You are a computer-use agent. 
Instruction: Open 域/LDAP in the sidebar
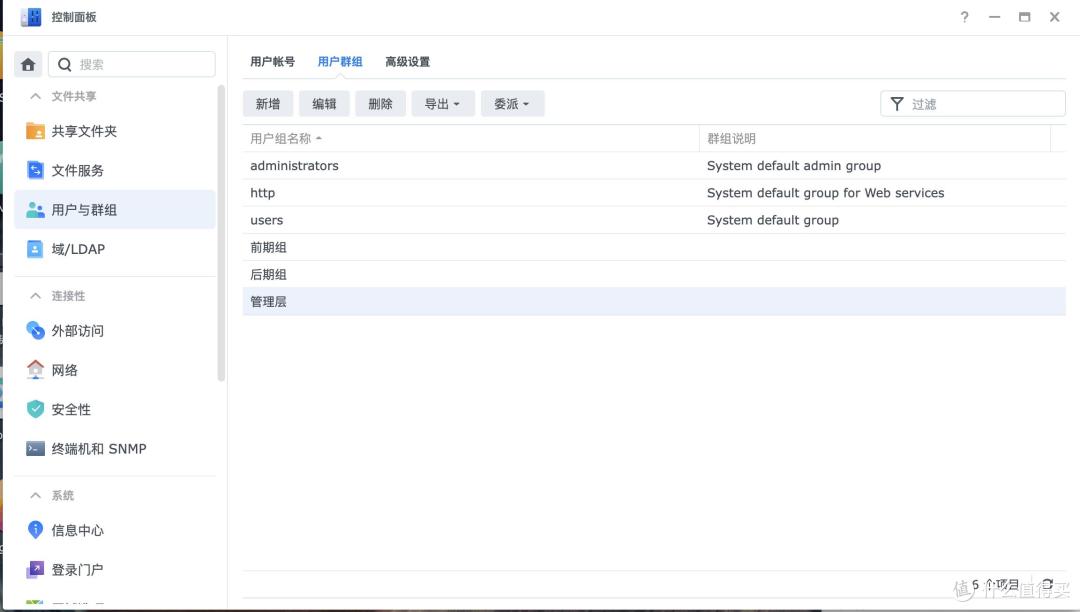click(114, 249)
